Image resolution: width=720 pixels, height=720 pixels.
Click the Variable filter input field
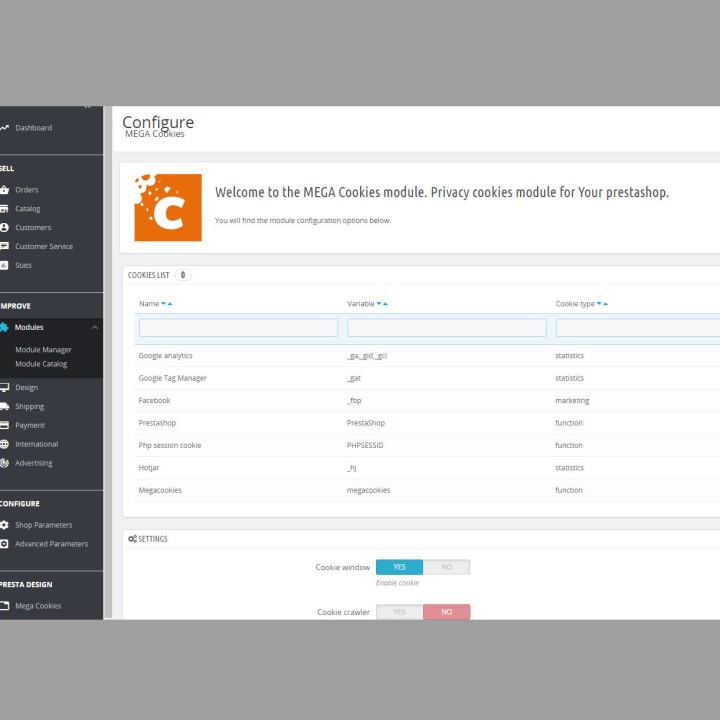click(x=447, y=328)
